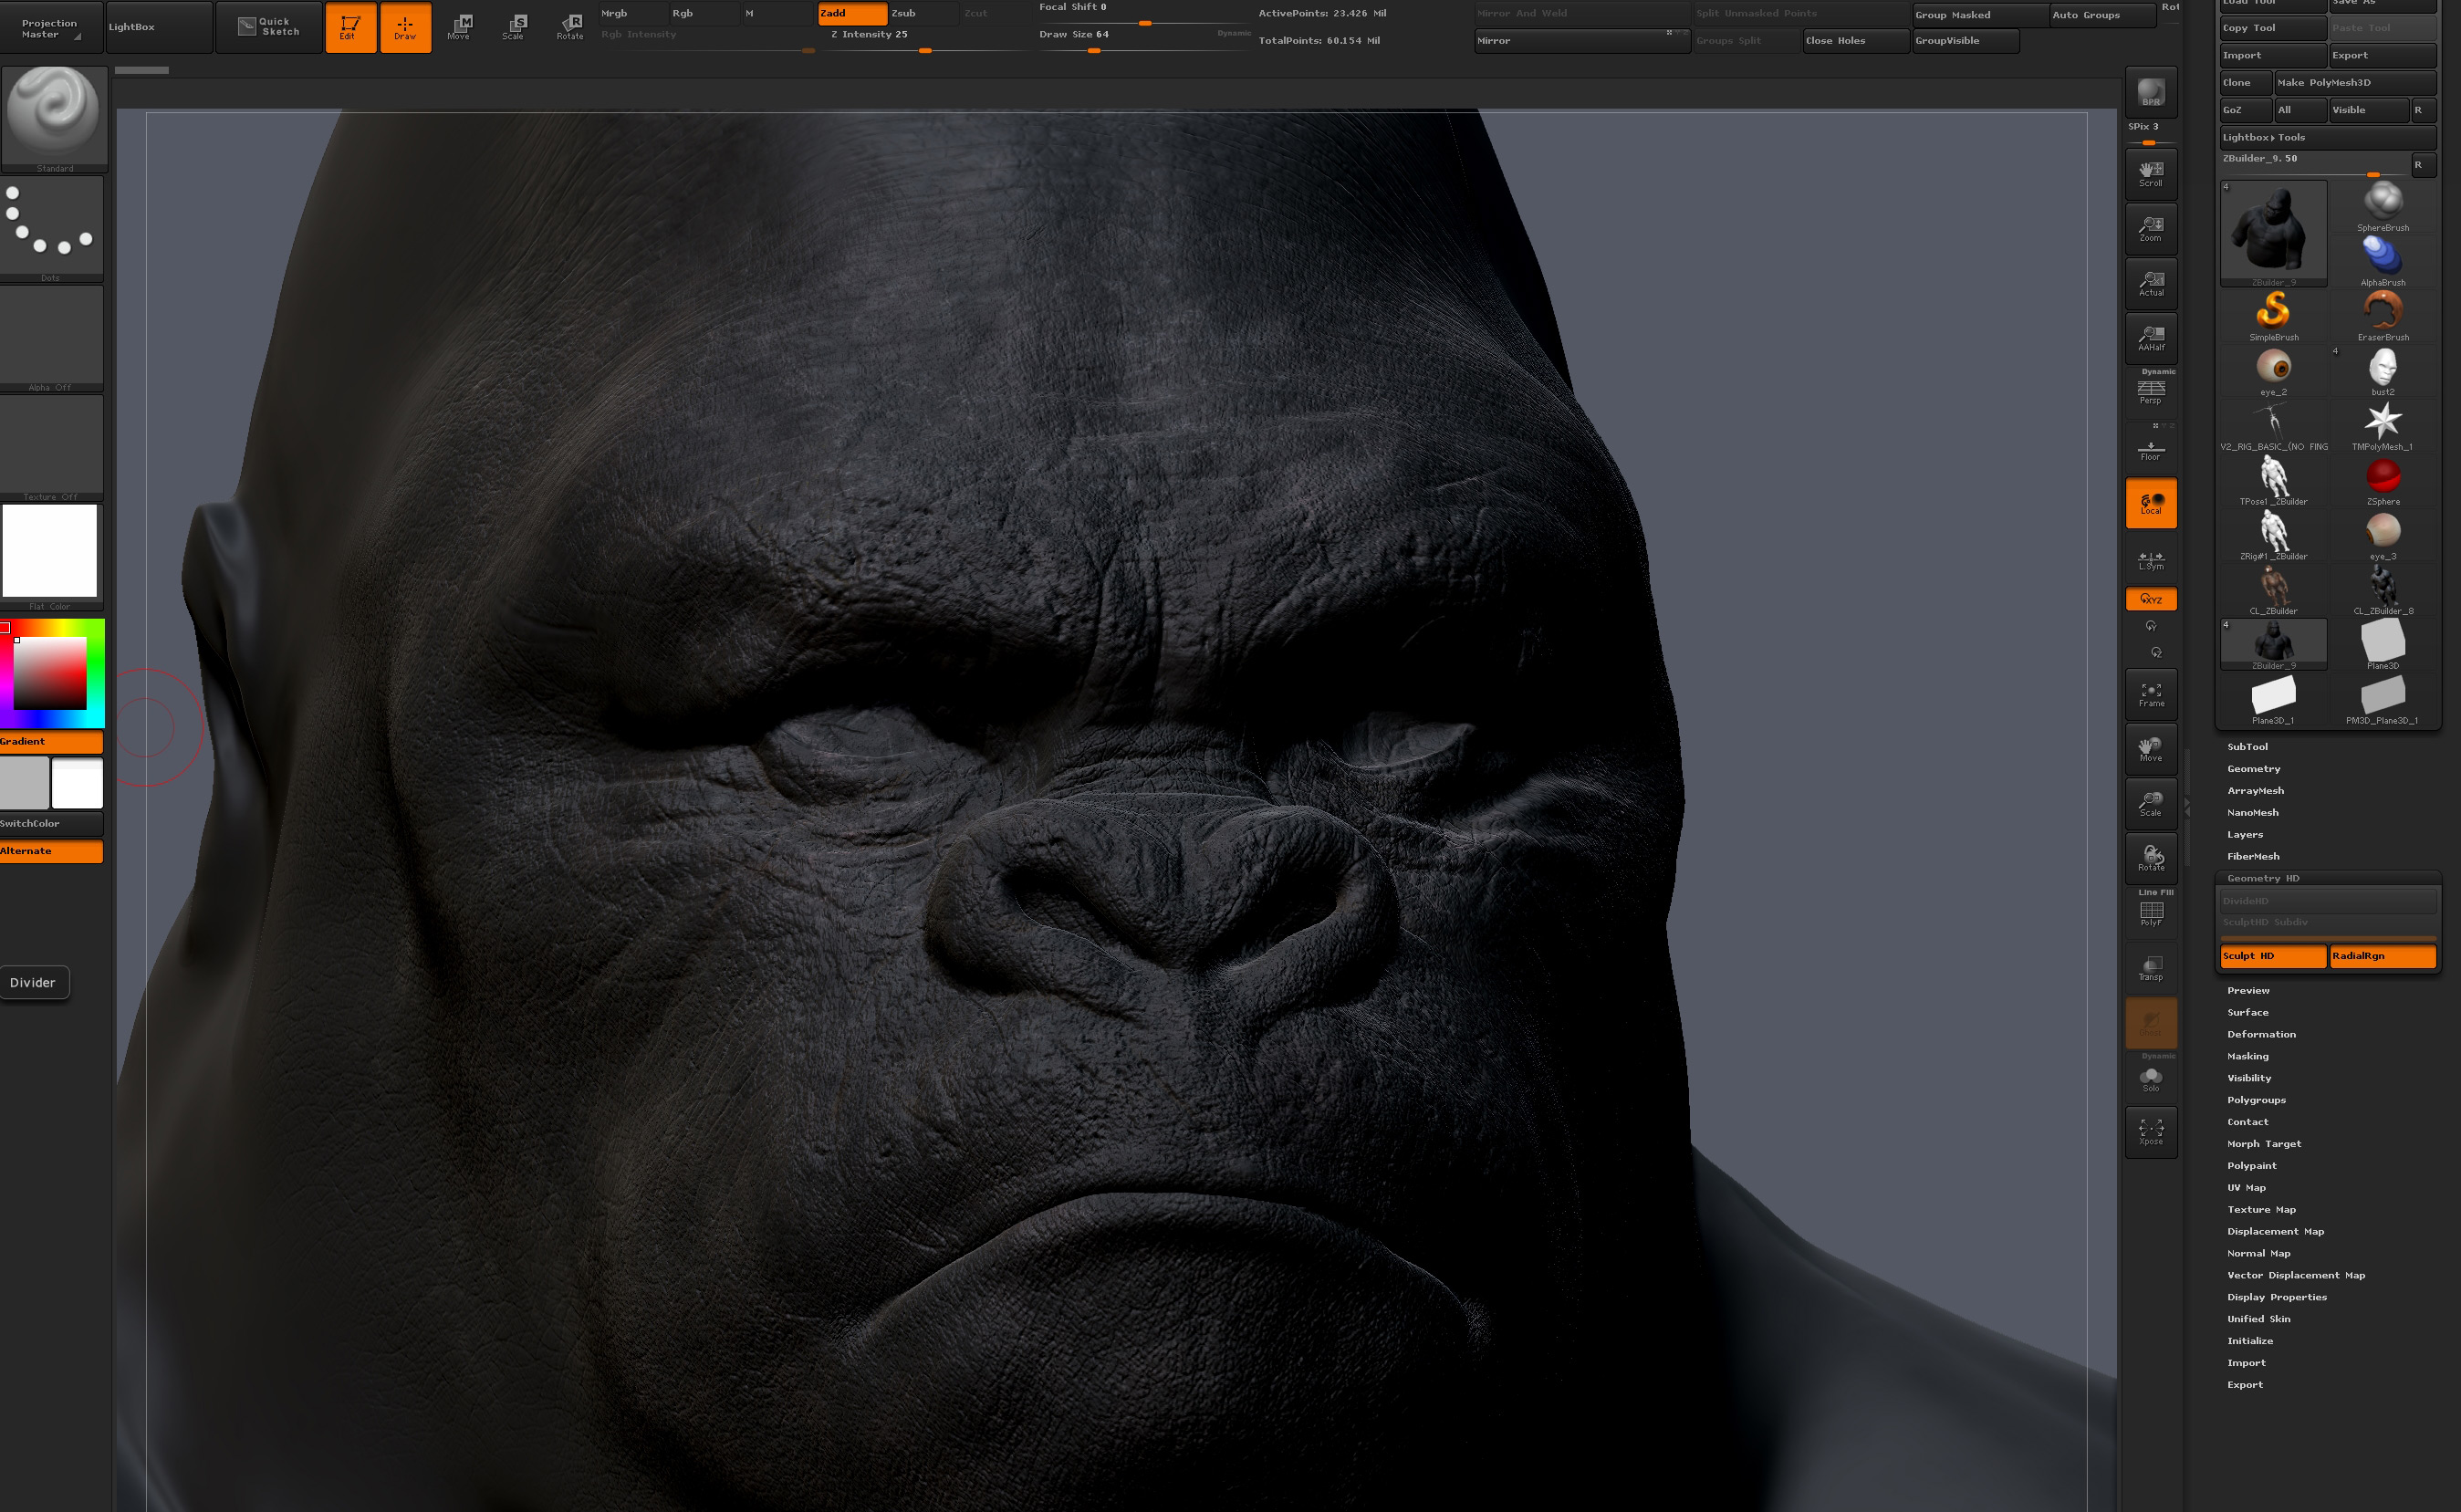The image size is (2461, 1512).
Task: Toggle Transp transparency mode
Action: coord(2151,969)
